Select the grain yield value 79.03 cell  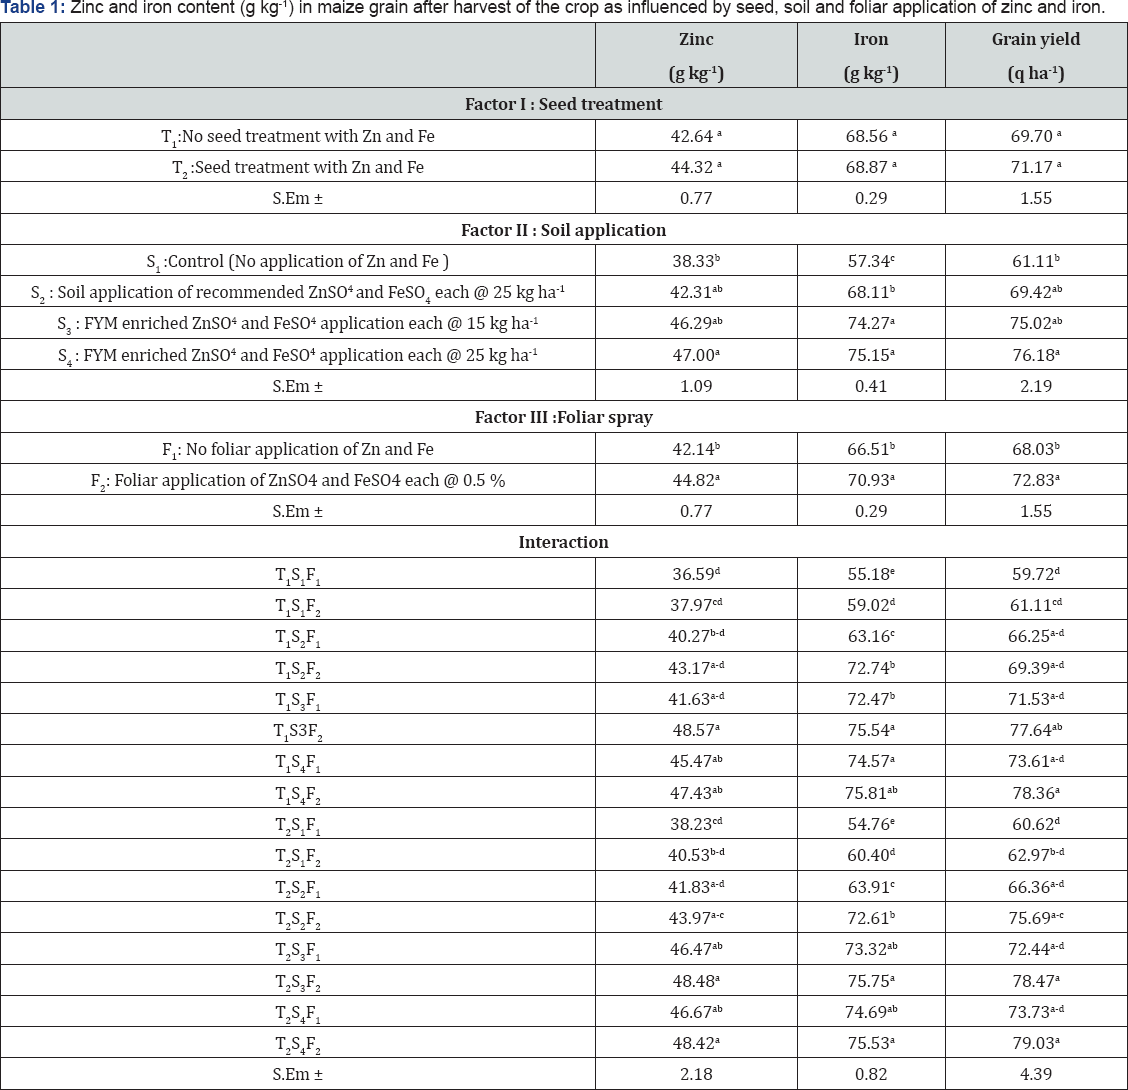[1035, 1043]
